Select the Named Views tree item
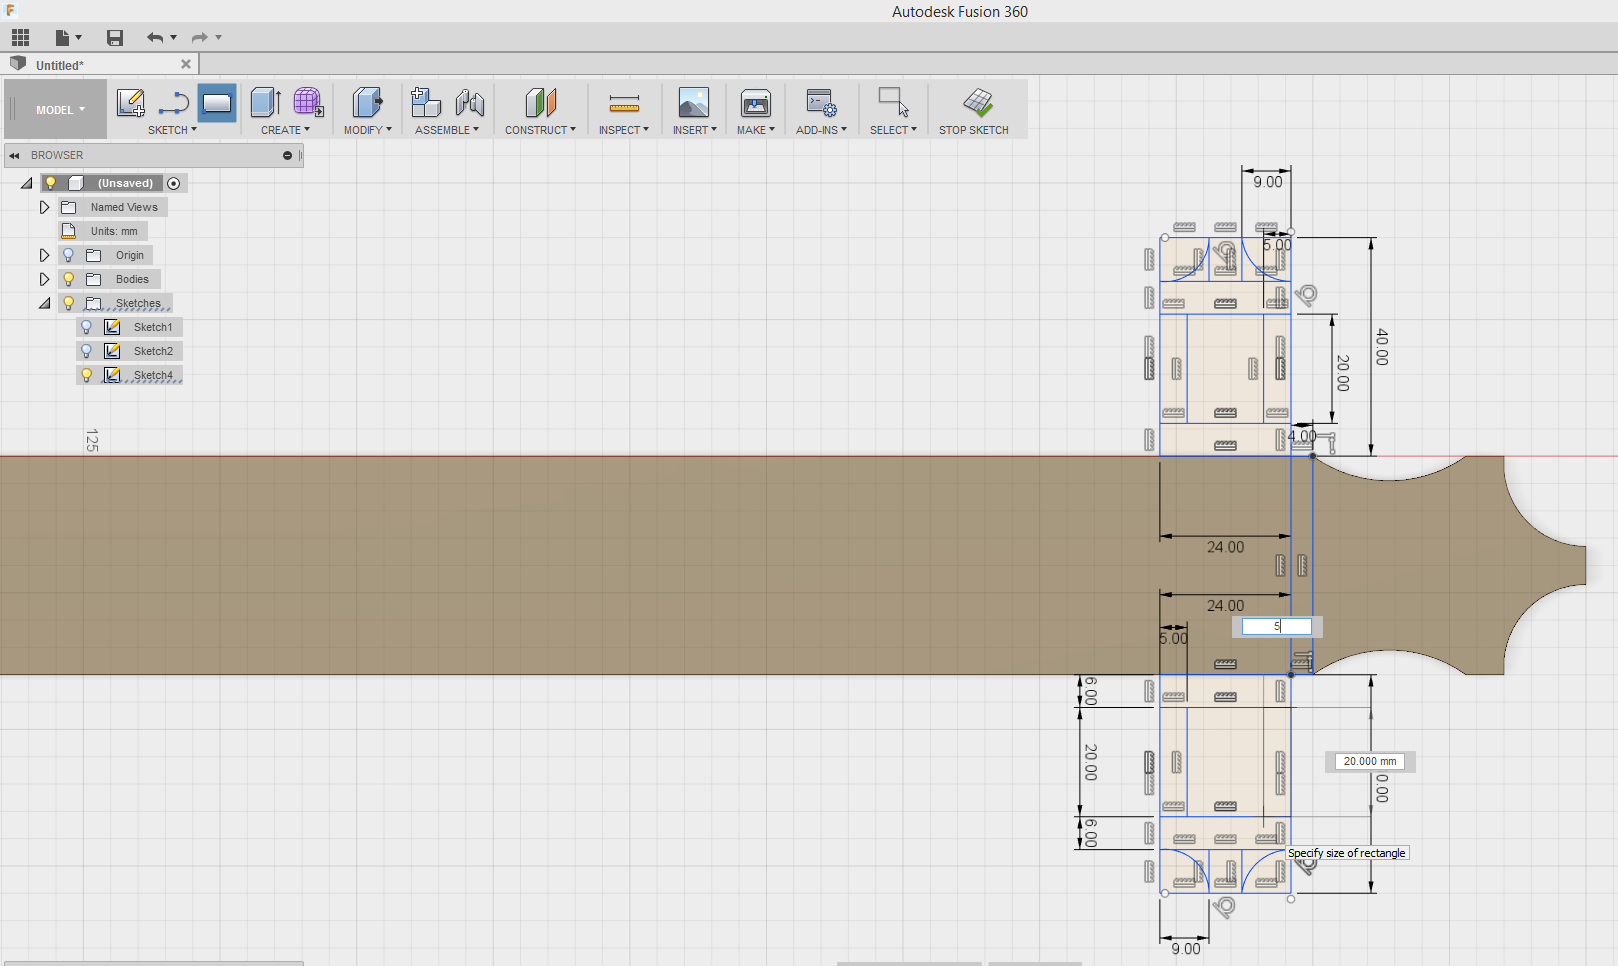The height and width of the screenshot is (966, 1618). (x=124, y=207)
